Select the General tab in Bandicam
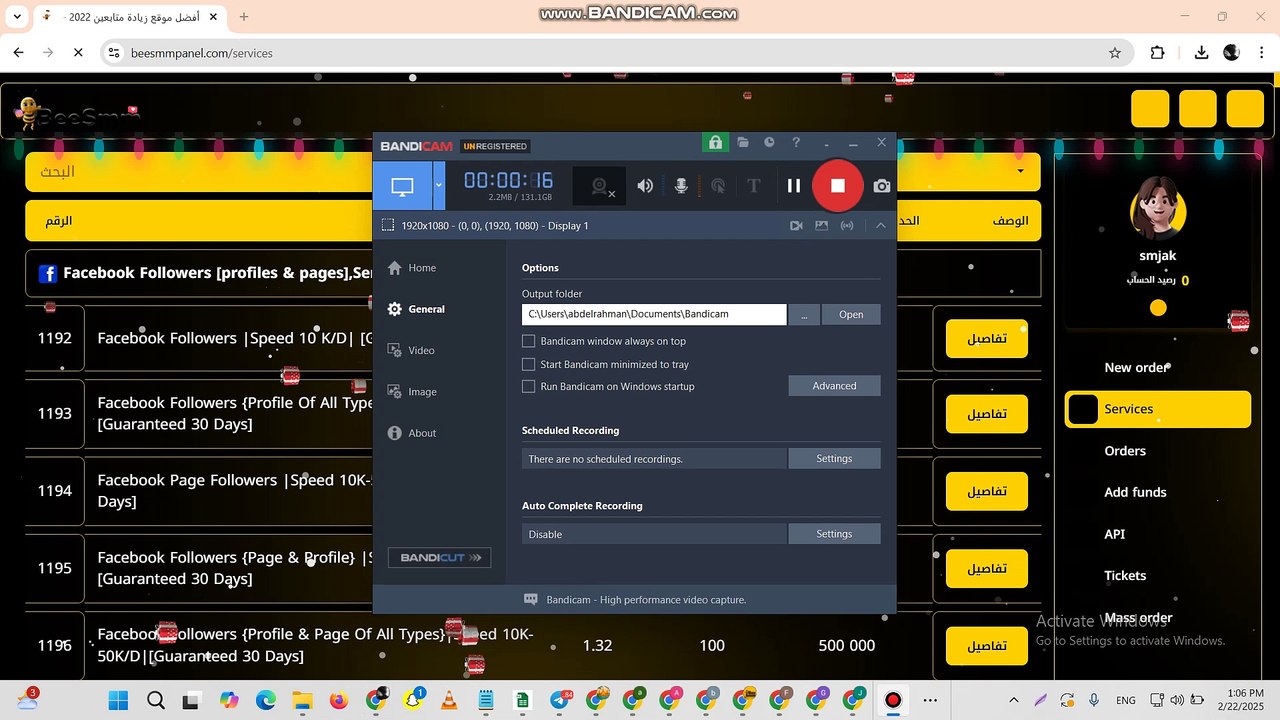 click(416, 309)
